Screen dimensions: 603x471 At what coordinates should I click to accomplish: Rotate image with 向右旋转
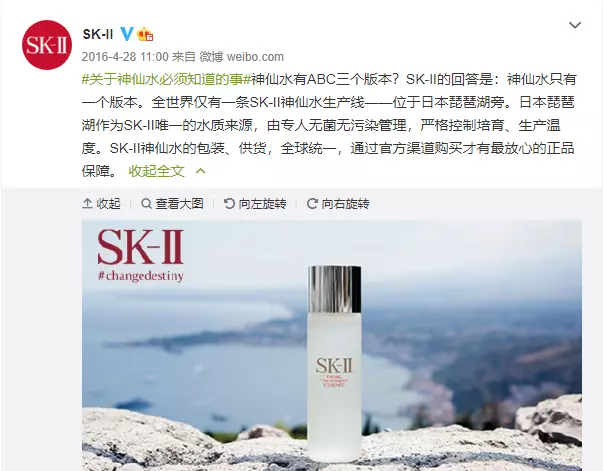pyautogui.click(x=345, y=203)
